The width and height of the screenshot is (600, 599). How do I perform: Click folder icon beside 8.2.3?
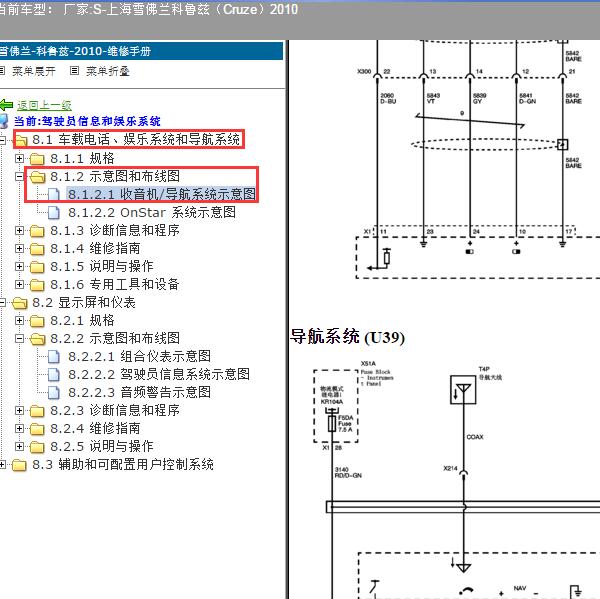[37, 411]
